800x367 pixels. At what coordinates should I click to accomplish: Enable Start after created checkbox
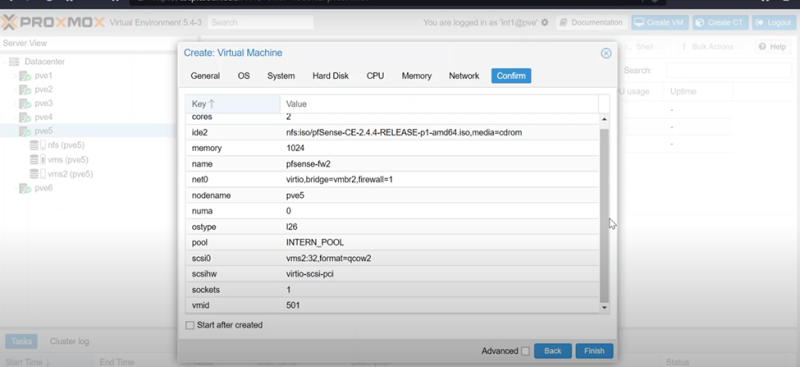tap(190, 325)
